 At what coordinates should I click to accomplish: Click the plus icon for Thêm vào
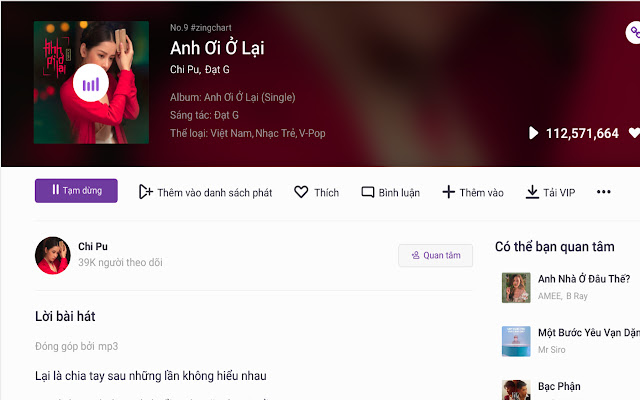(x=448, y=192)
